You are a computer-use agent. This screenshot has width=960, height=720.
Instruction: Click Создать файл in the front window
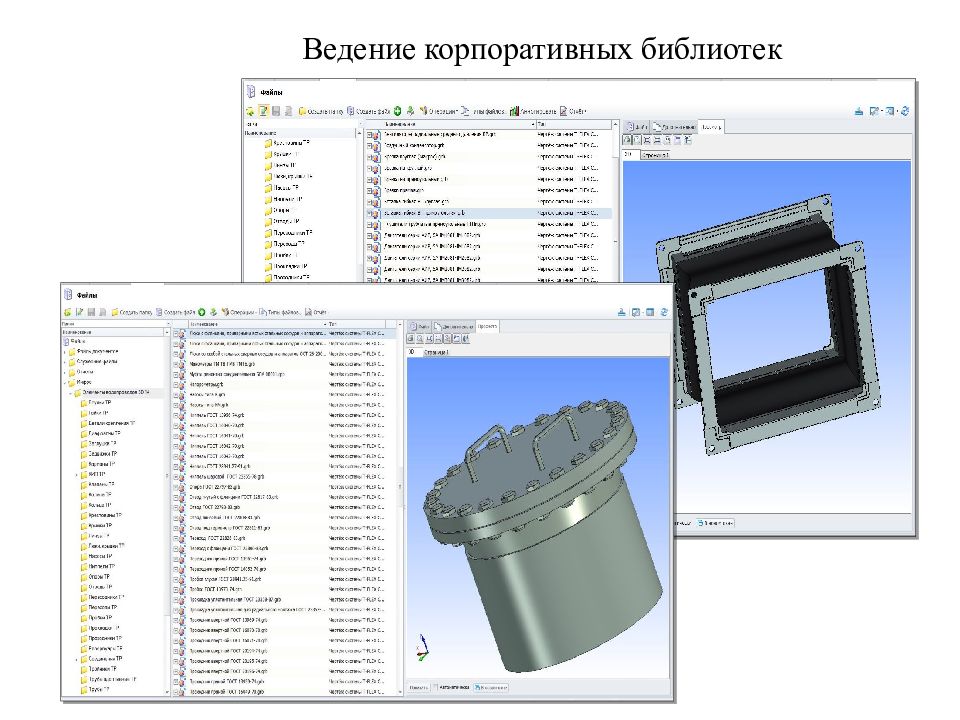click(x=176, y=312)
